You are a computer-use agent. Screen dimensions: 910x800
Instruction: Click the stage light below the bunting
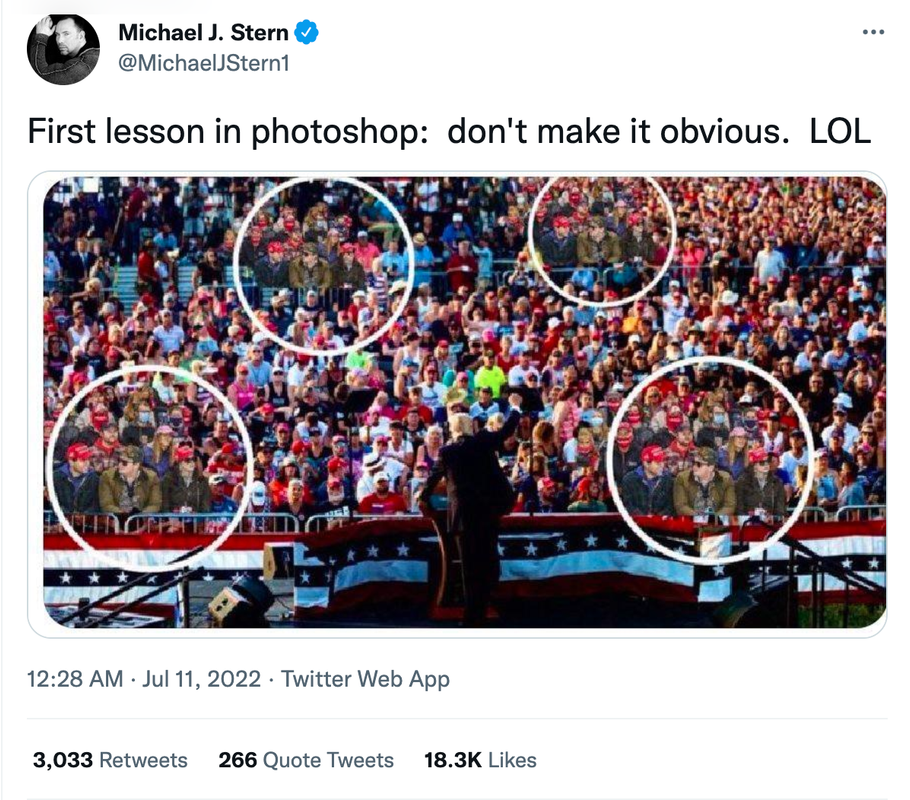[x=239, y=601]
